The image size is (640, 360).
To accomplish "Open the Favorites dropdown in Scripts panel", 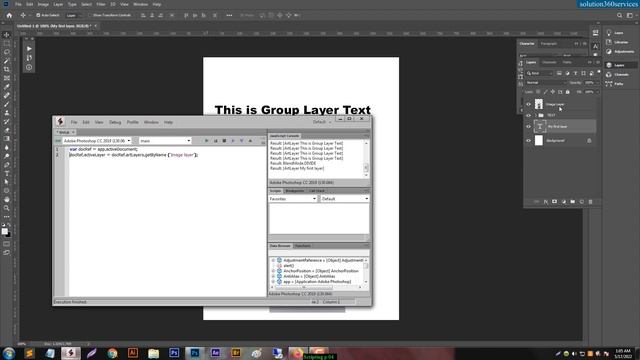I will 293,199.
